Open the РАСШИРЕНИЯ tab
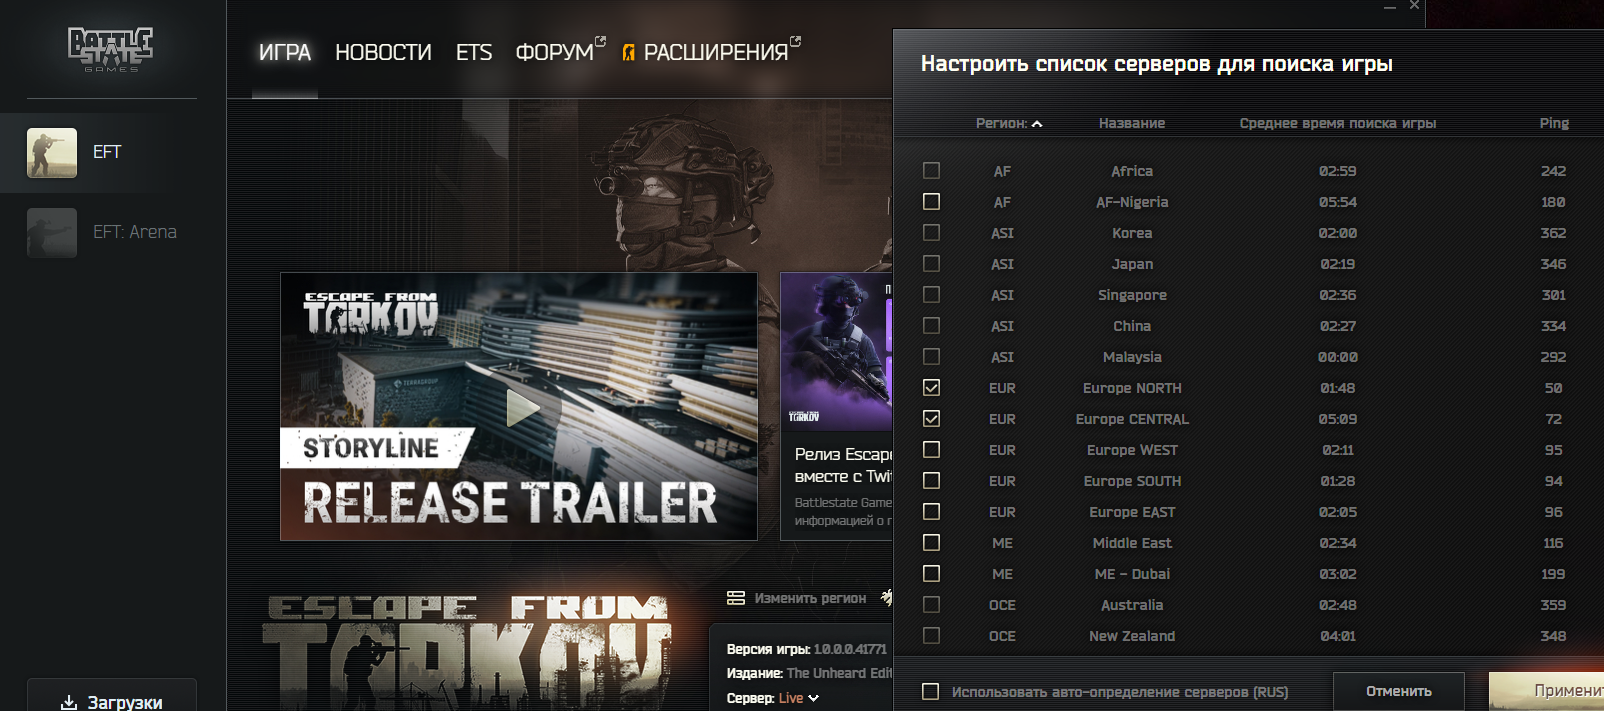Viewport: 1604px width, 711px height. [712, 51]
